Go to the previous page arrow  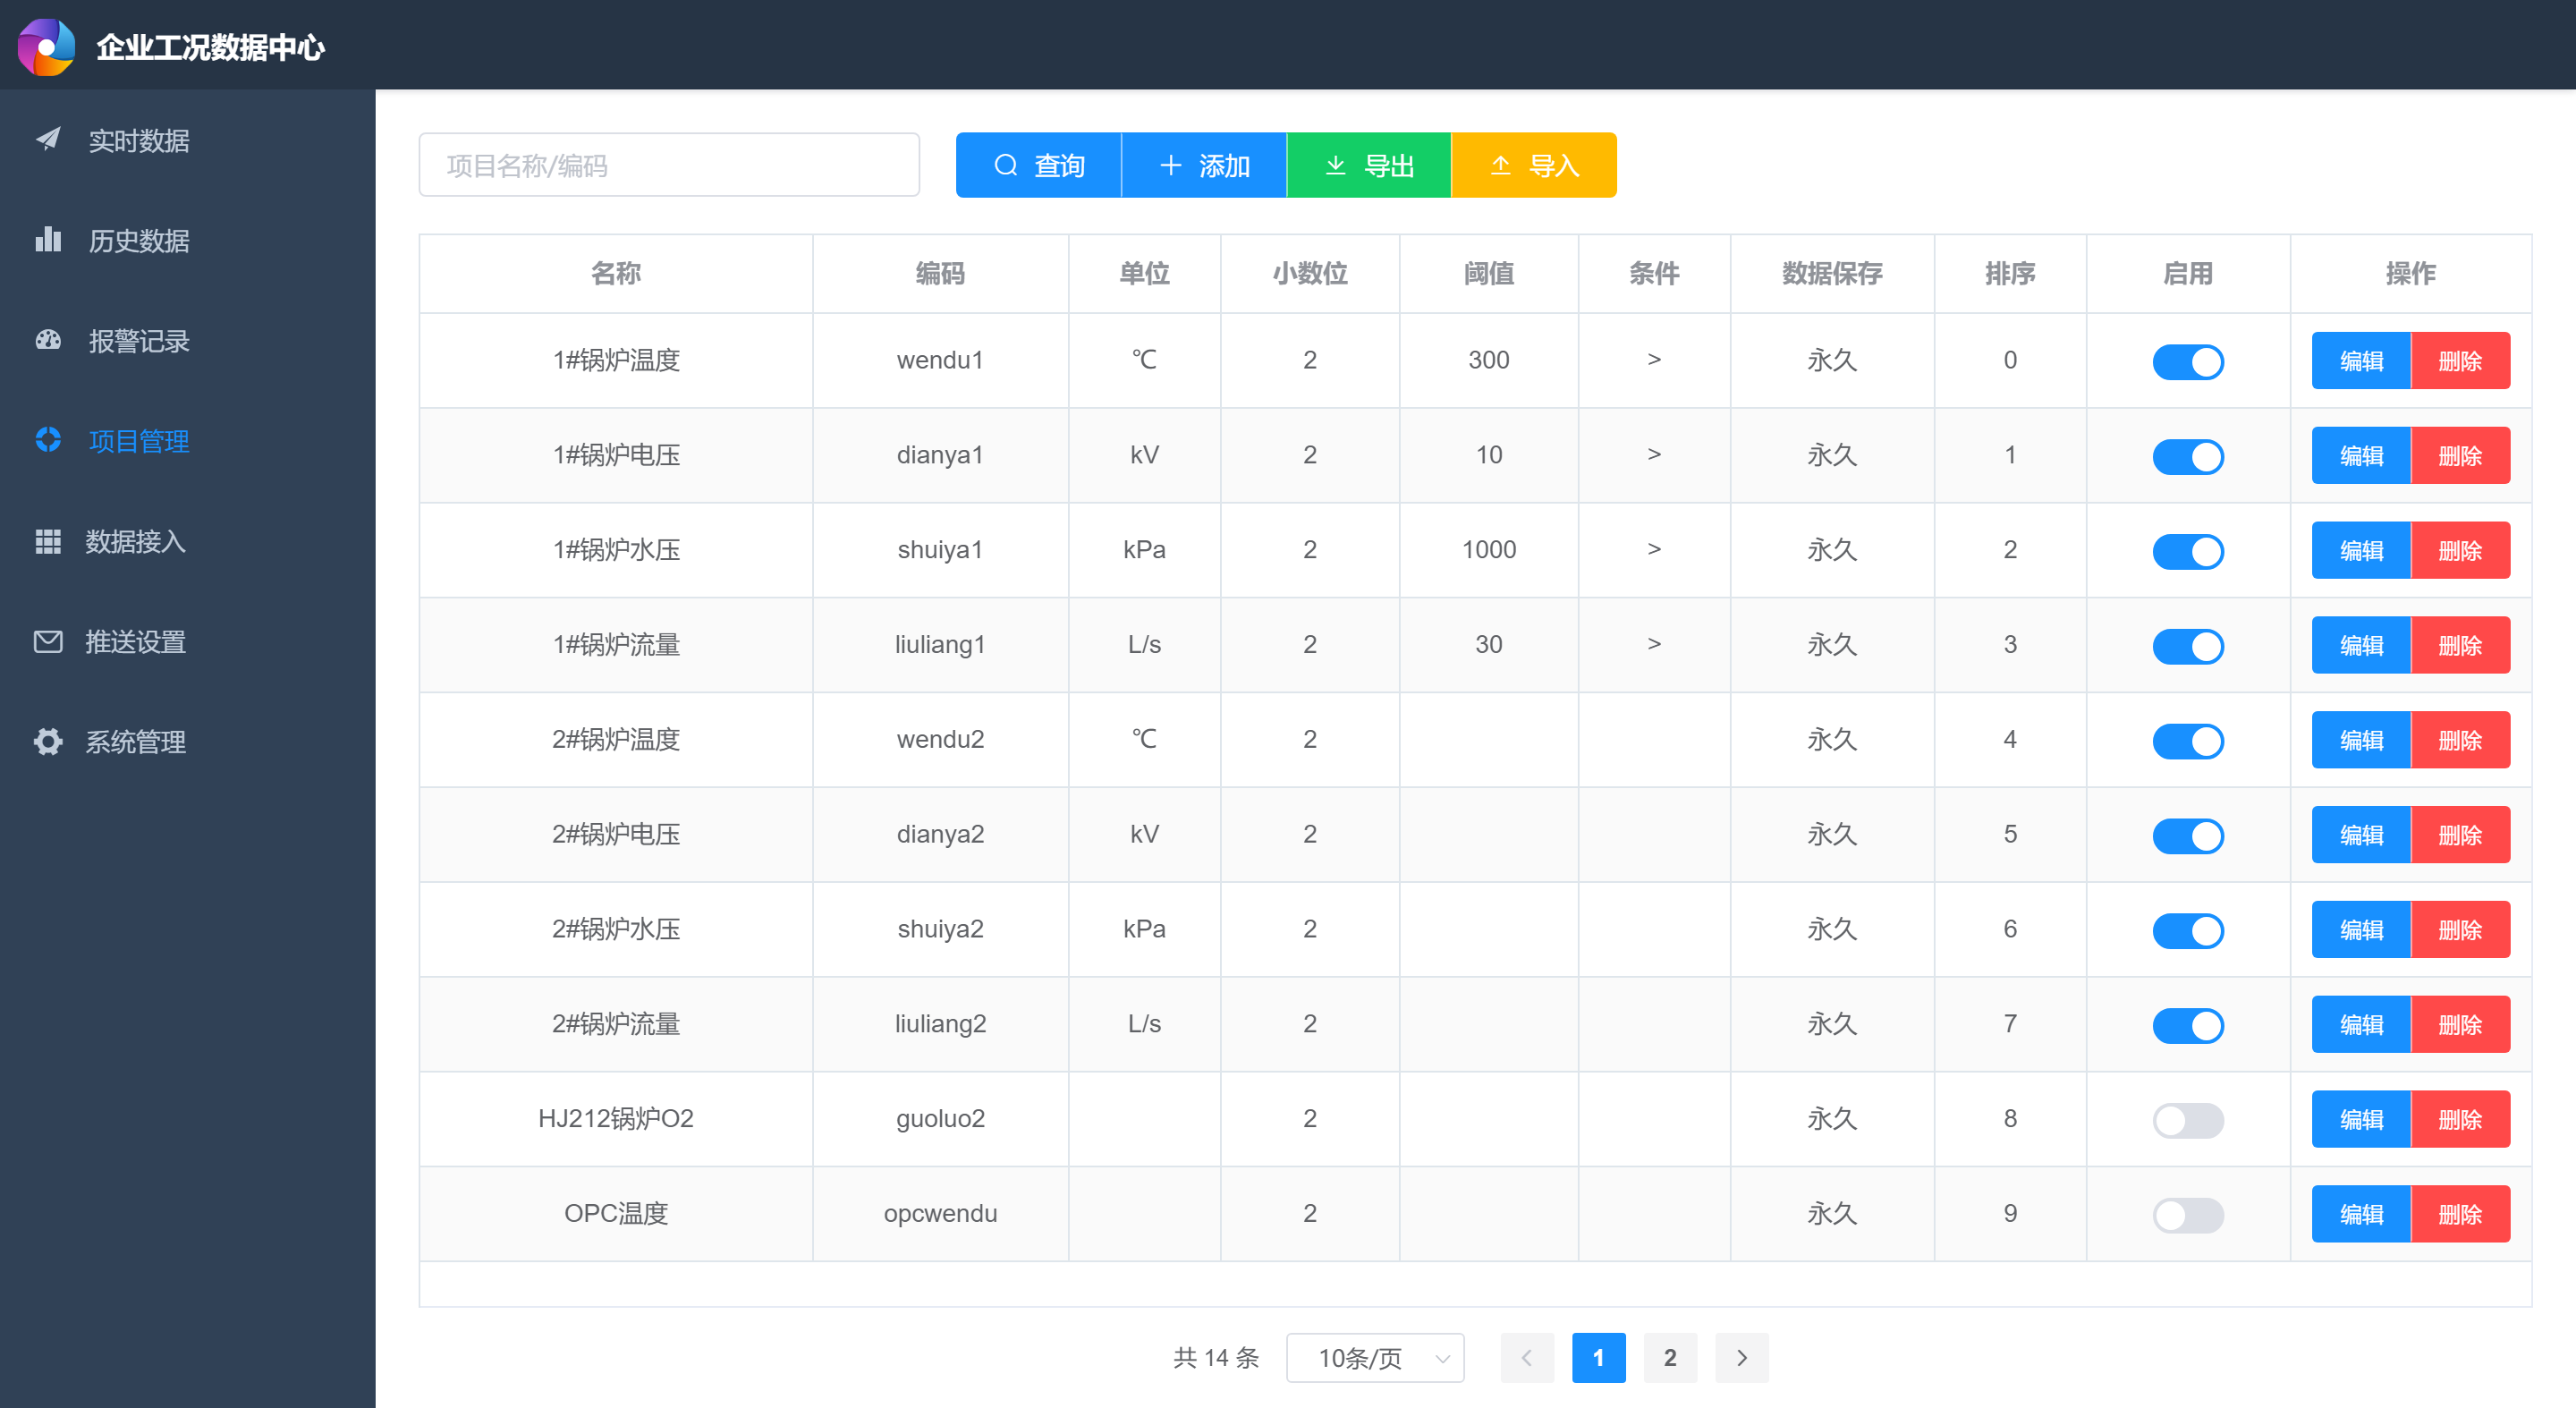(x=1527, y=1357)
